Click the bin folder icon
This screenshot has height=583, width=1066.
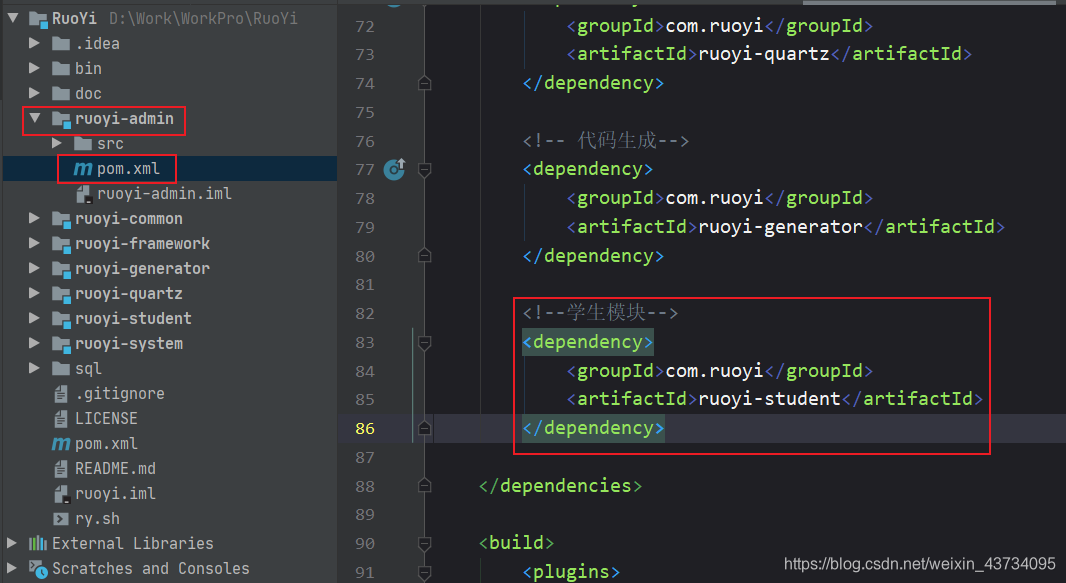click(61, 69)
